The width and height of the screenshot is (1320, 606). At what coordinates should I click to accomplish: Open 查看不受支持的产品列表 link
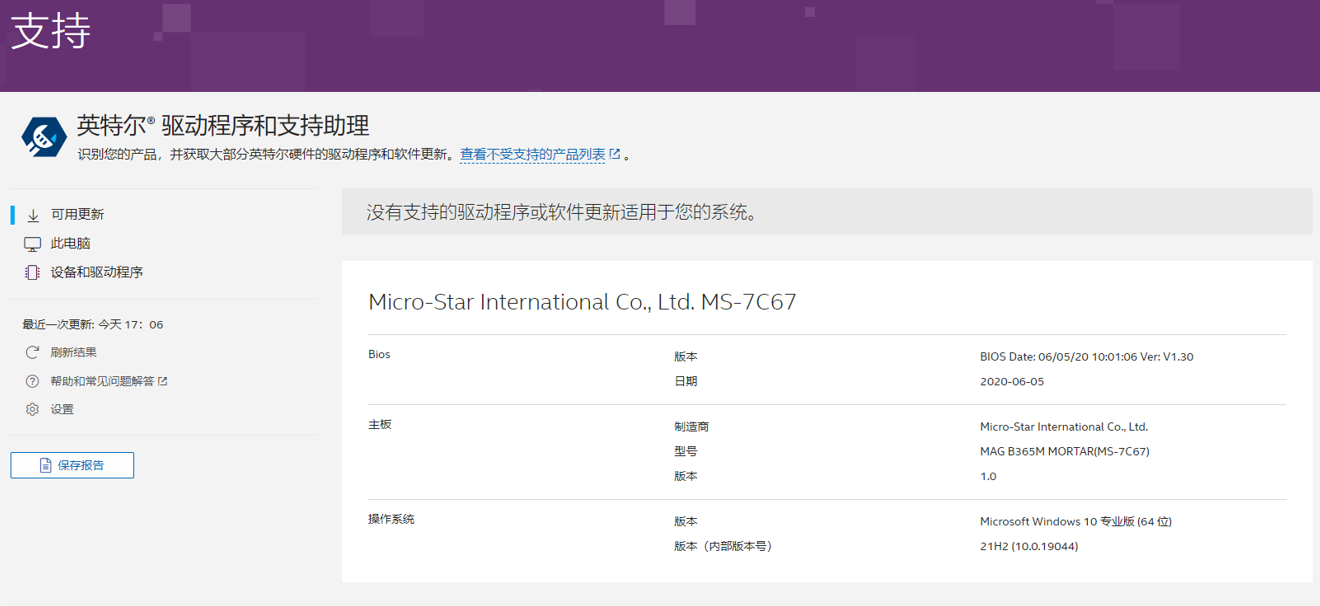pyautogui.click(x=533, y=155)
